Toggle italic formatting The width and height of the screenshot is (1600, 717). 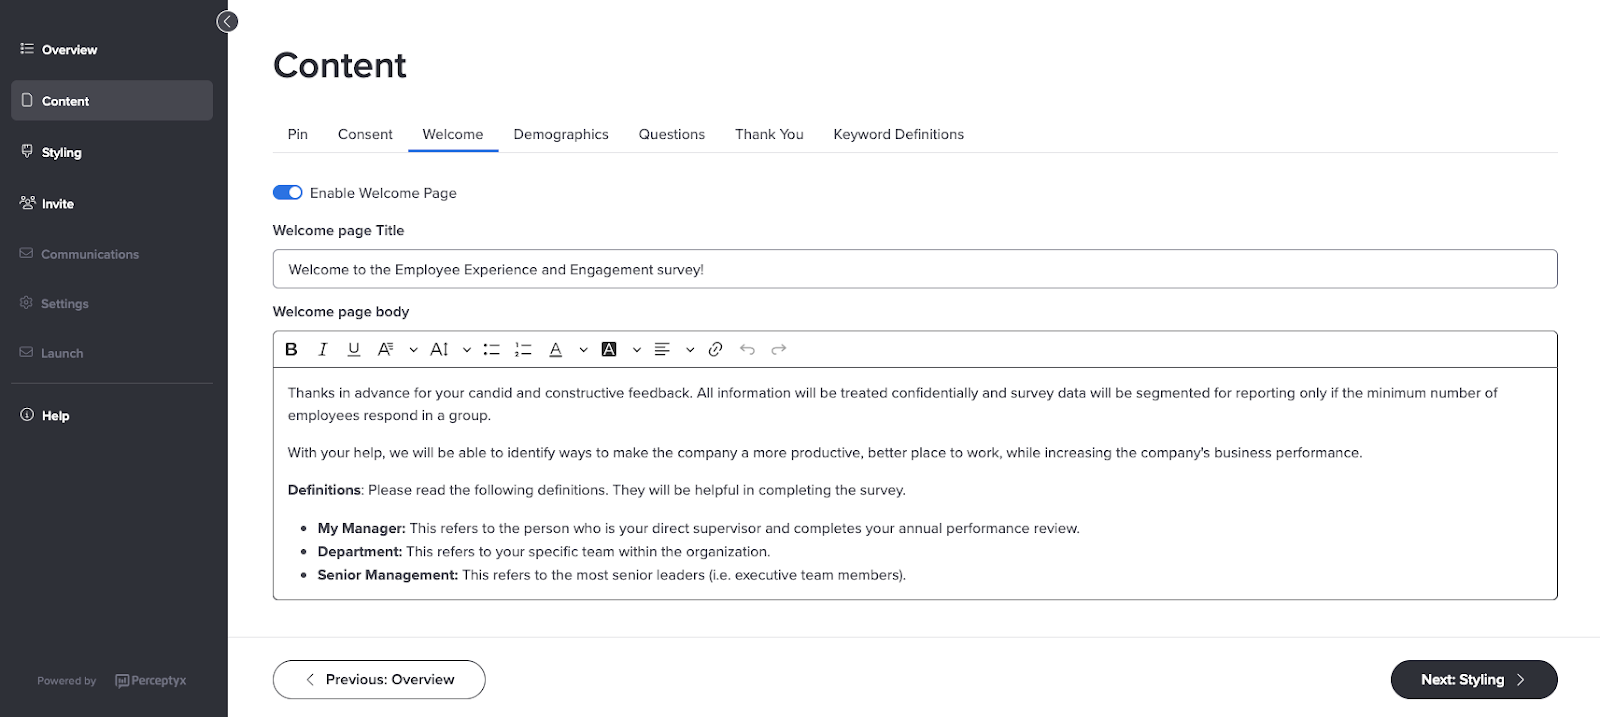[x=322, y=349]
